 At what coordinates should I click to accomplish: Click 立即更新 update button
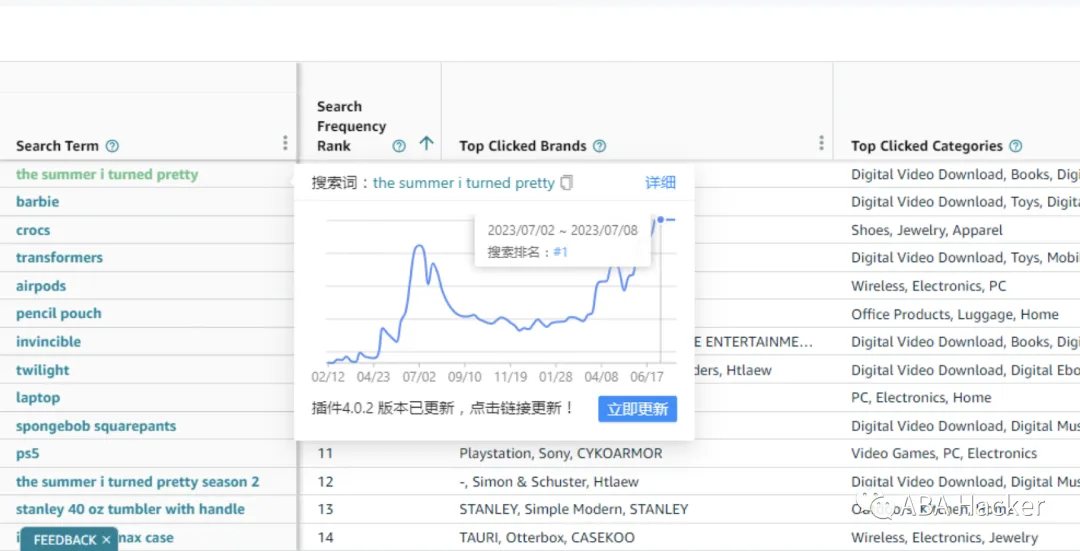coord(638,408)
